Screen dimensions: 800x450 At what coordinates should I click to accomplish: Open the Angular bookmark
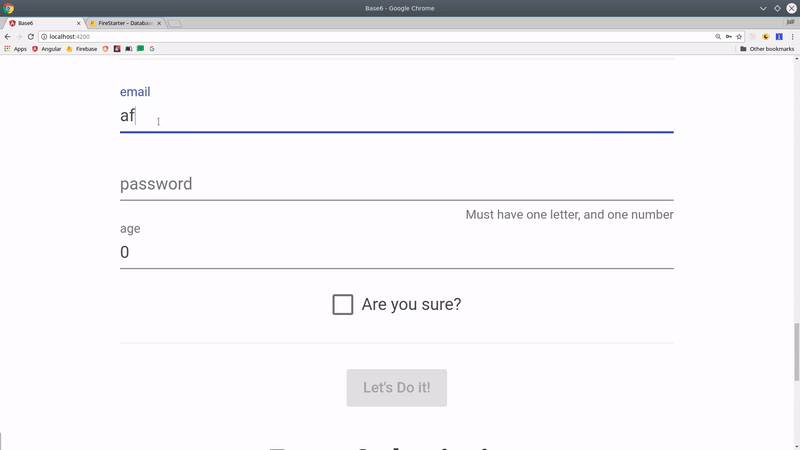(46, 48)
